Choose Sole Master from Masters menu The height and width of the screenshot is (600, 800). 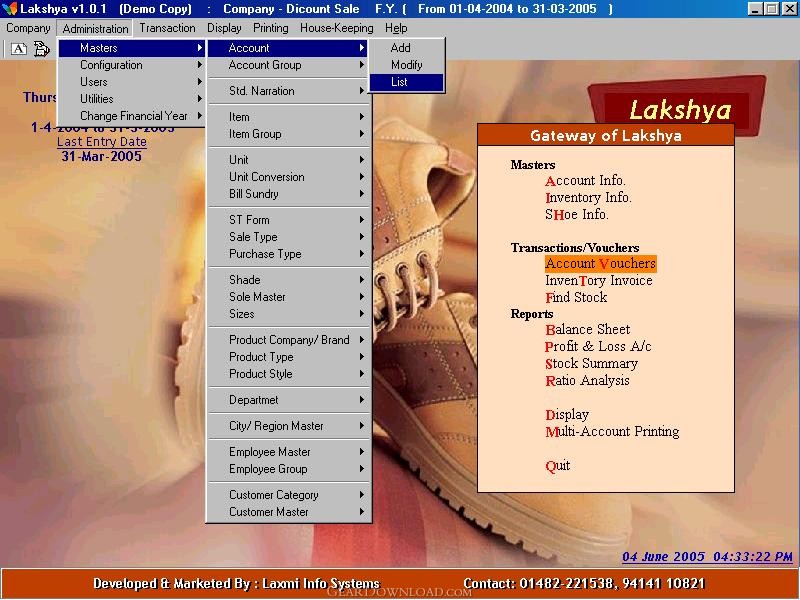coord(288,297)
